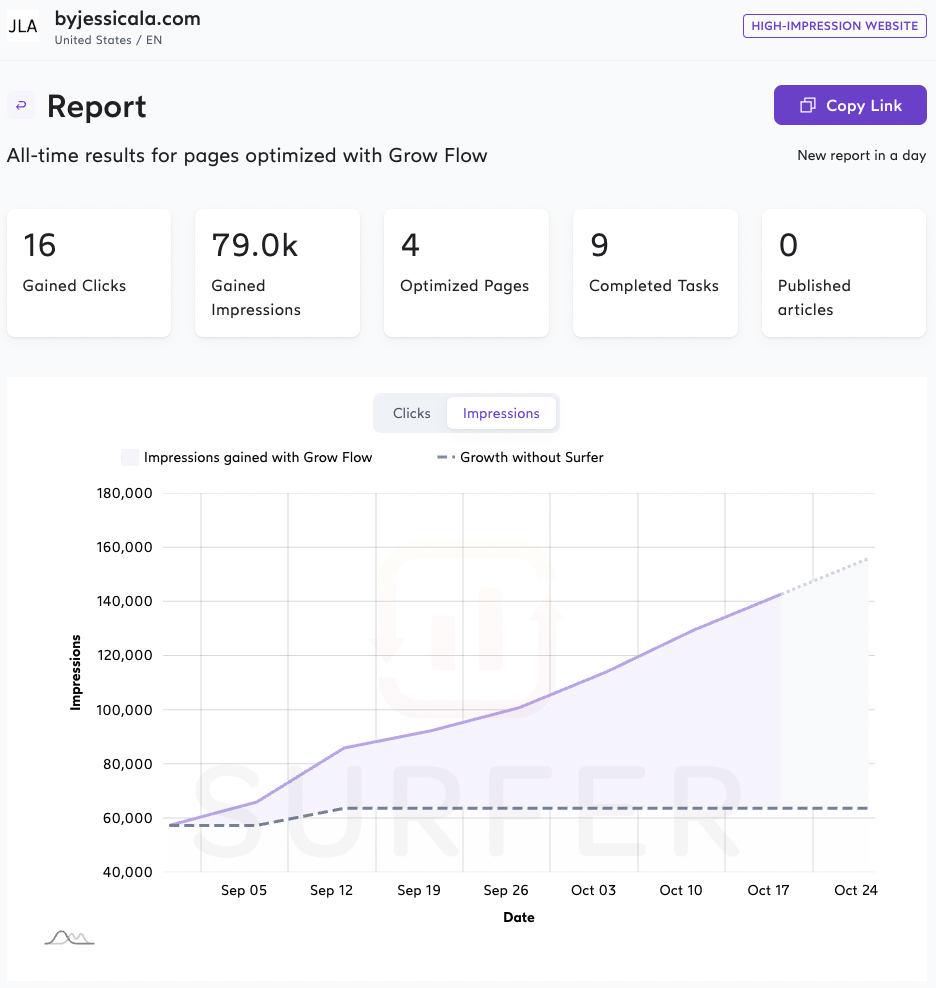The height and width of the screenshot is (988, 936).
Task: Toggle Impressions gained with Grow Flow legend
Action: [246, 457]
